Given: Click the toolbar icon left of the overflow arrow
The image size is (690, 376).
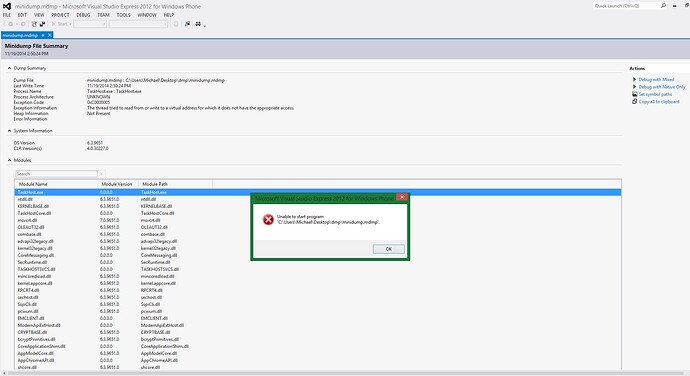Looking at the screenshot, I should point(198,24).
